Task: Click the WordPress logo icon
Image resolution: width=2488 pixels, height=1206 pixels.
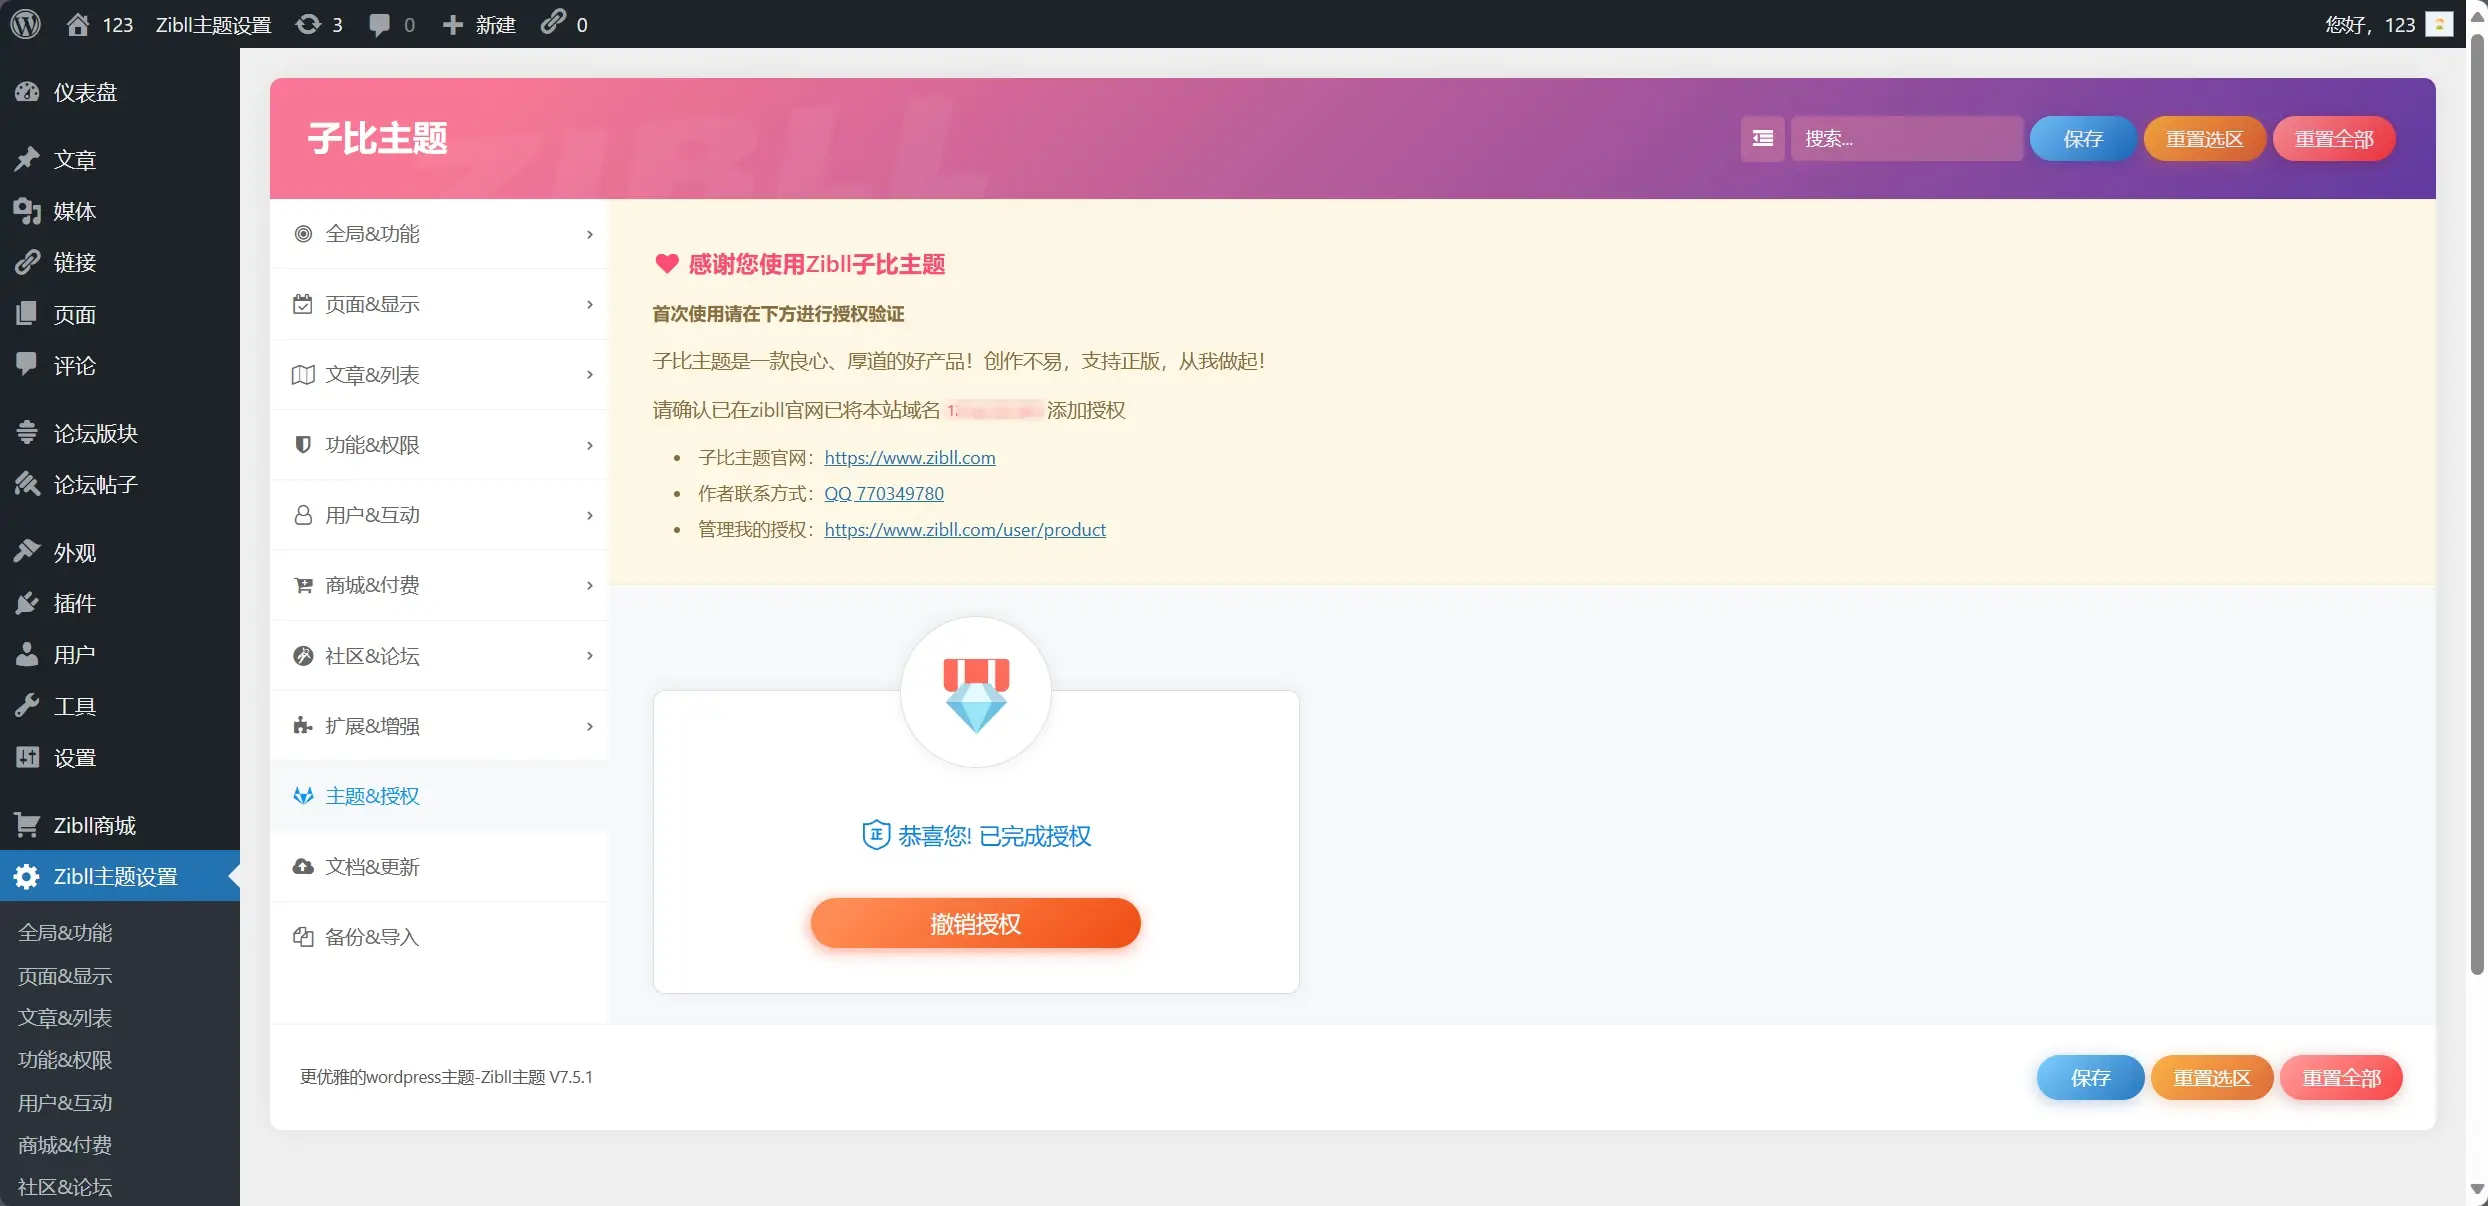Action: [x=26, y=24]
